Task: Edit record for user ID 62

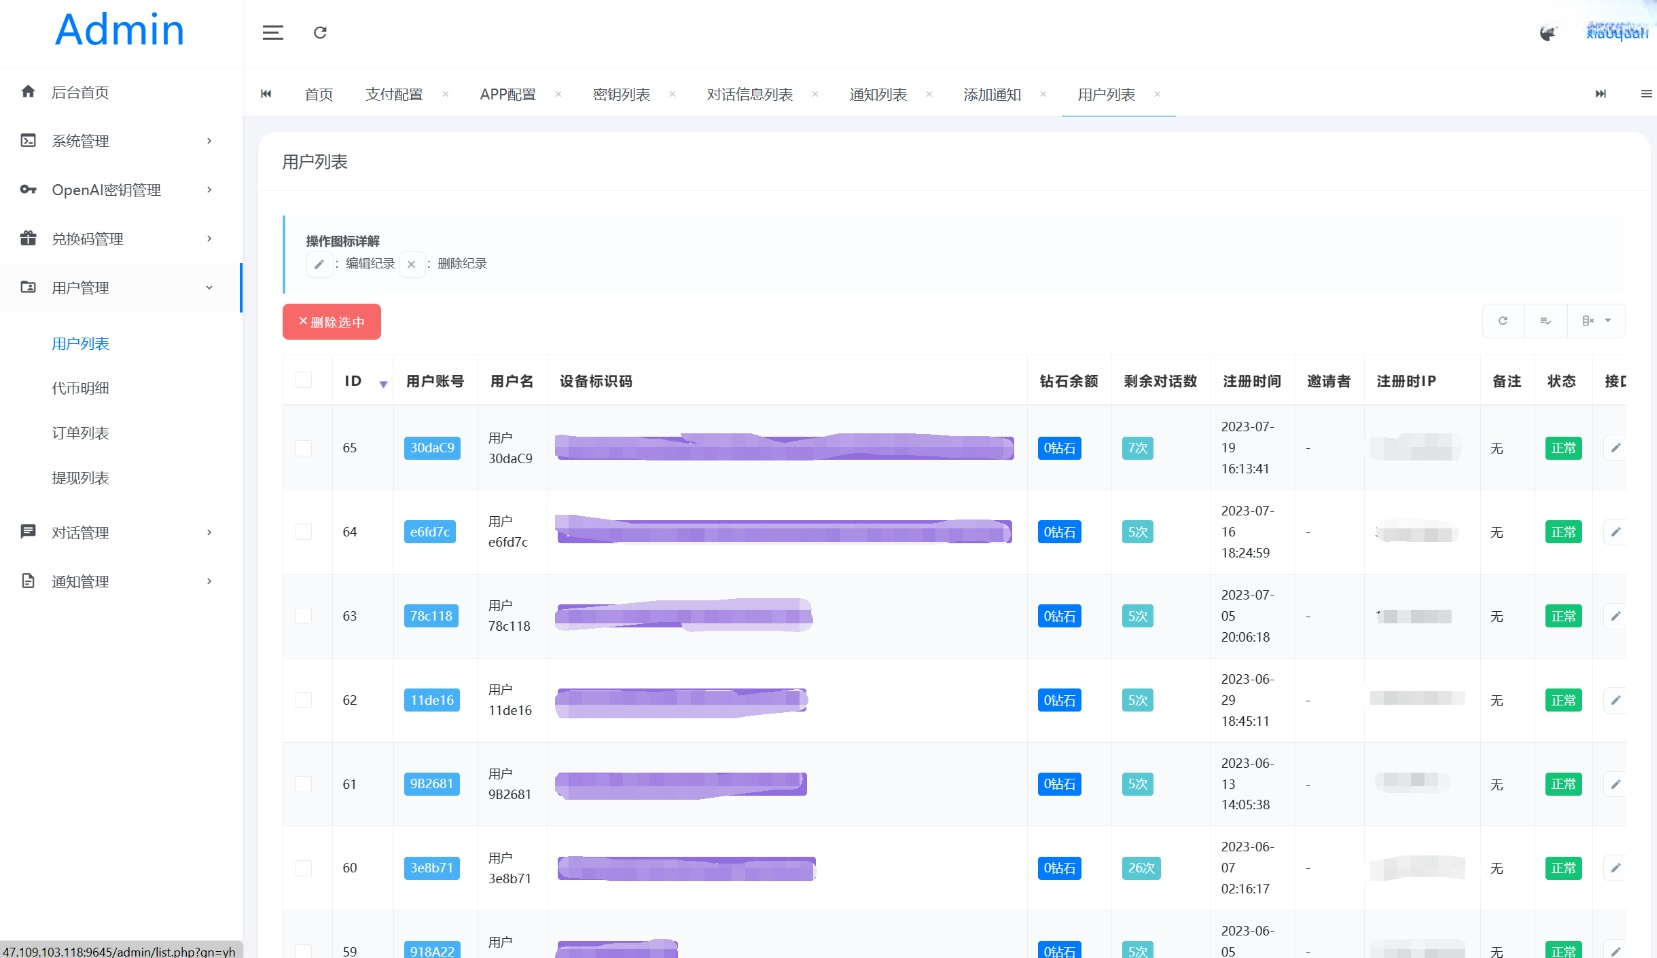Action: tap(1615, 700)
